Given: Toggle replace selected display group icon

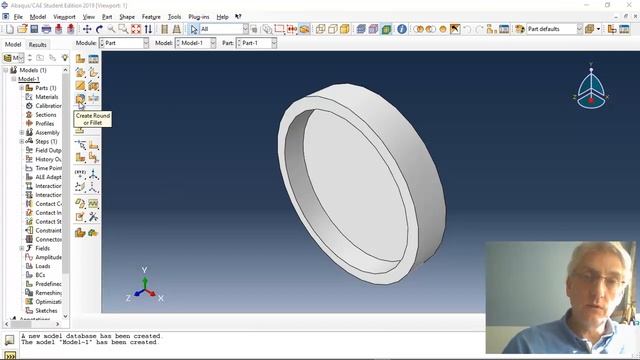Looking at the screenshot, I should pyautogui.click(x=418, y=29).
